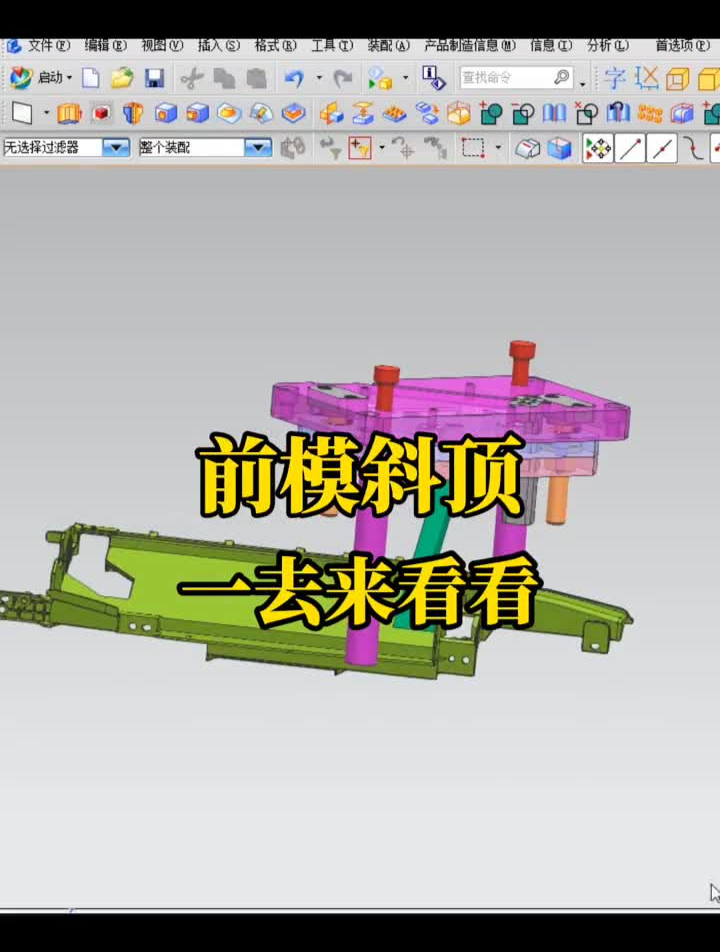Switch to wireframe box display icon
The height and width of the screenshot is (952, 720).
tap(678, 79)
